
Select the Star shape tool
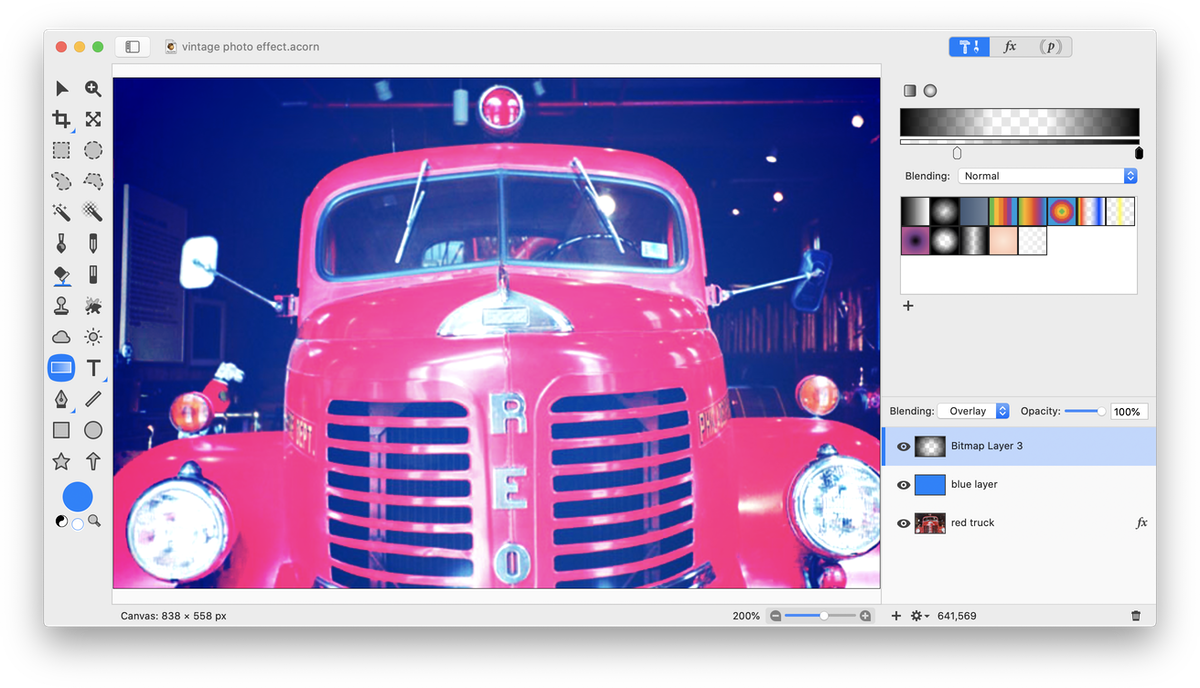click(x=62, y=461)
